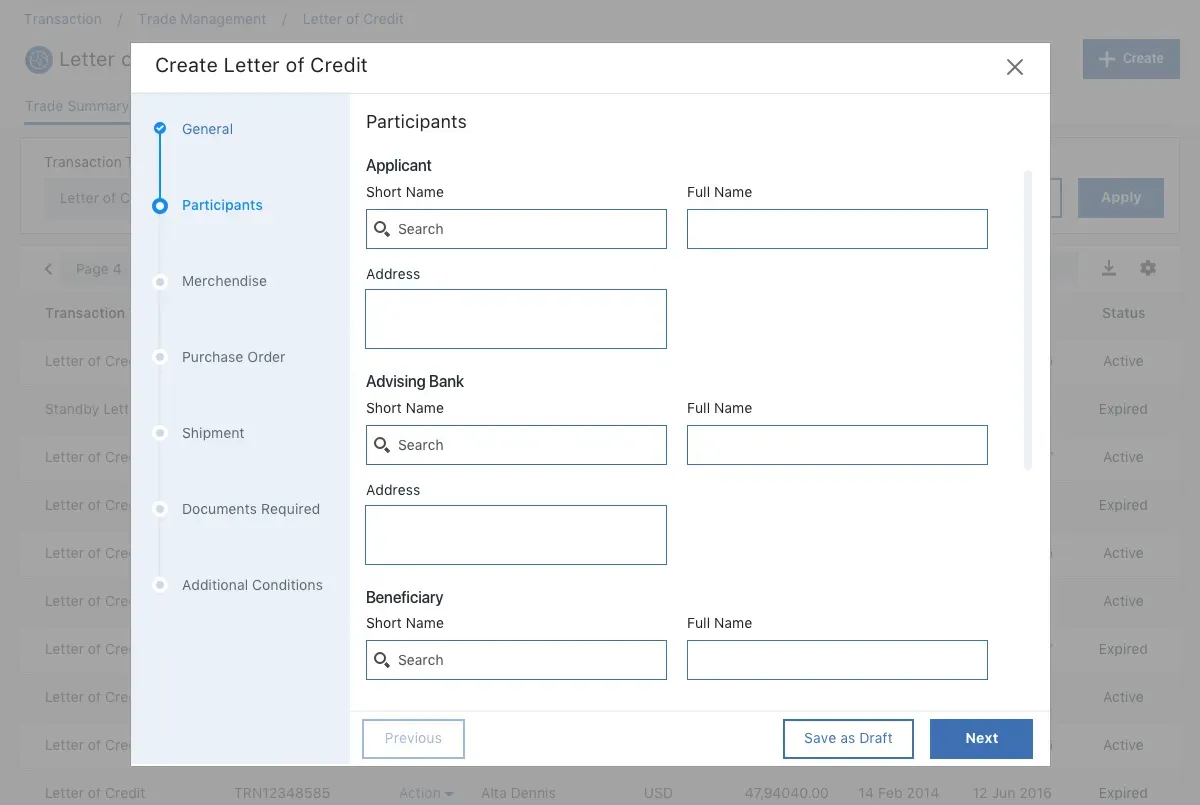Click the Applicant Full Name input field

point(837,229)
